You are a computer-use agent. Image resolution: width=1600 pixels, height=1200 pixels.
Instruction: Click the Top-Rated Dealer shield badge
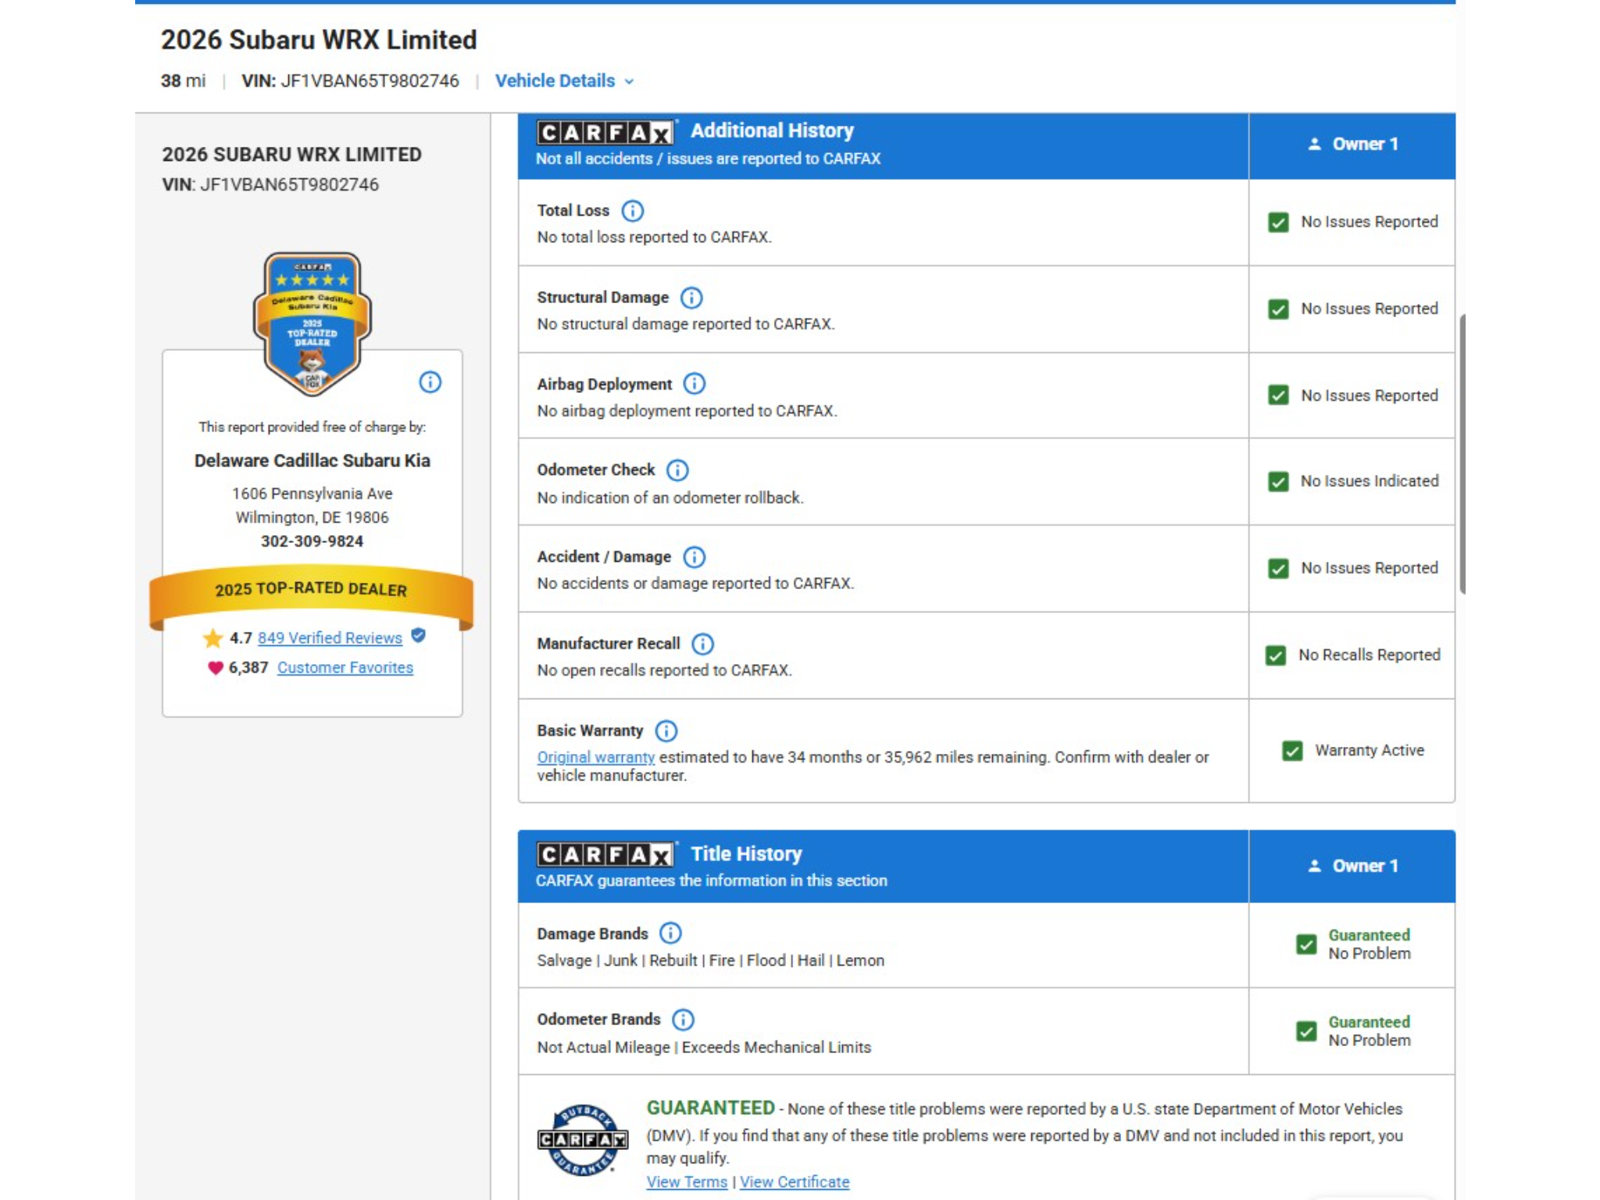(312, 322)
